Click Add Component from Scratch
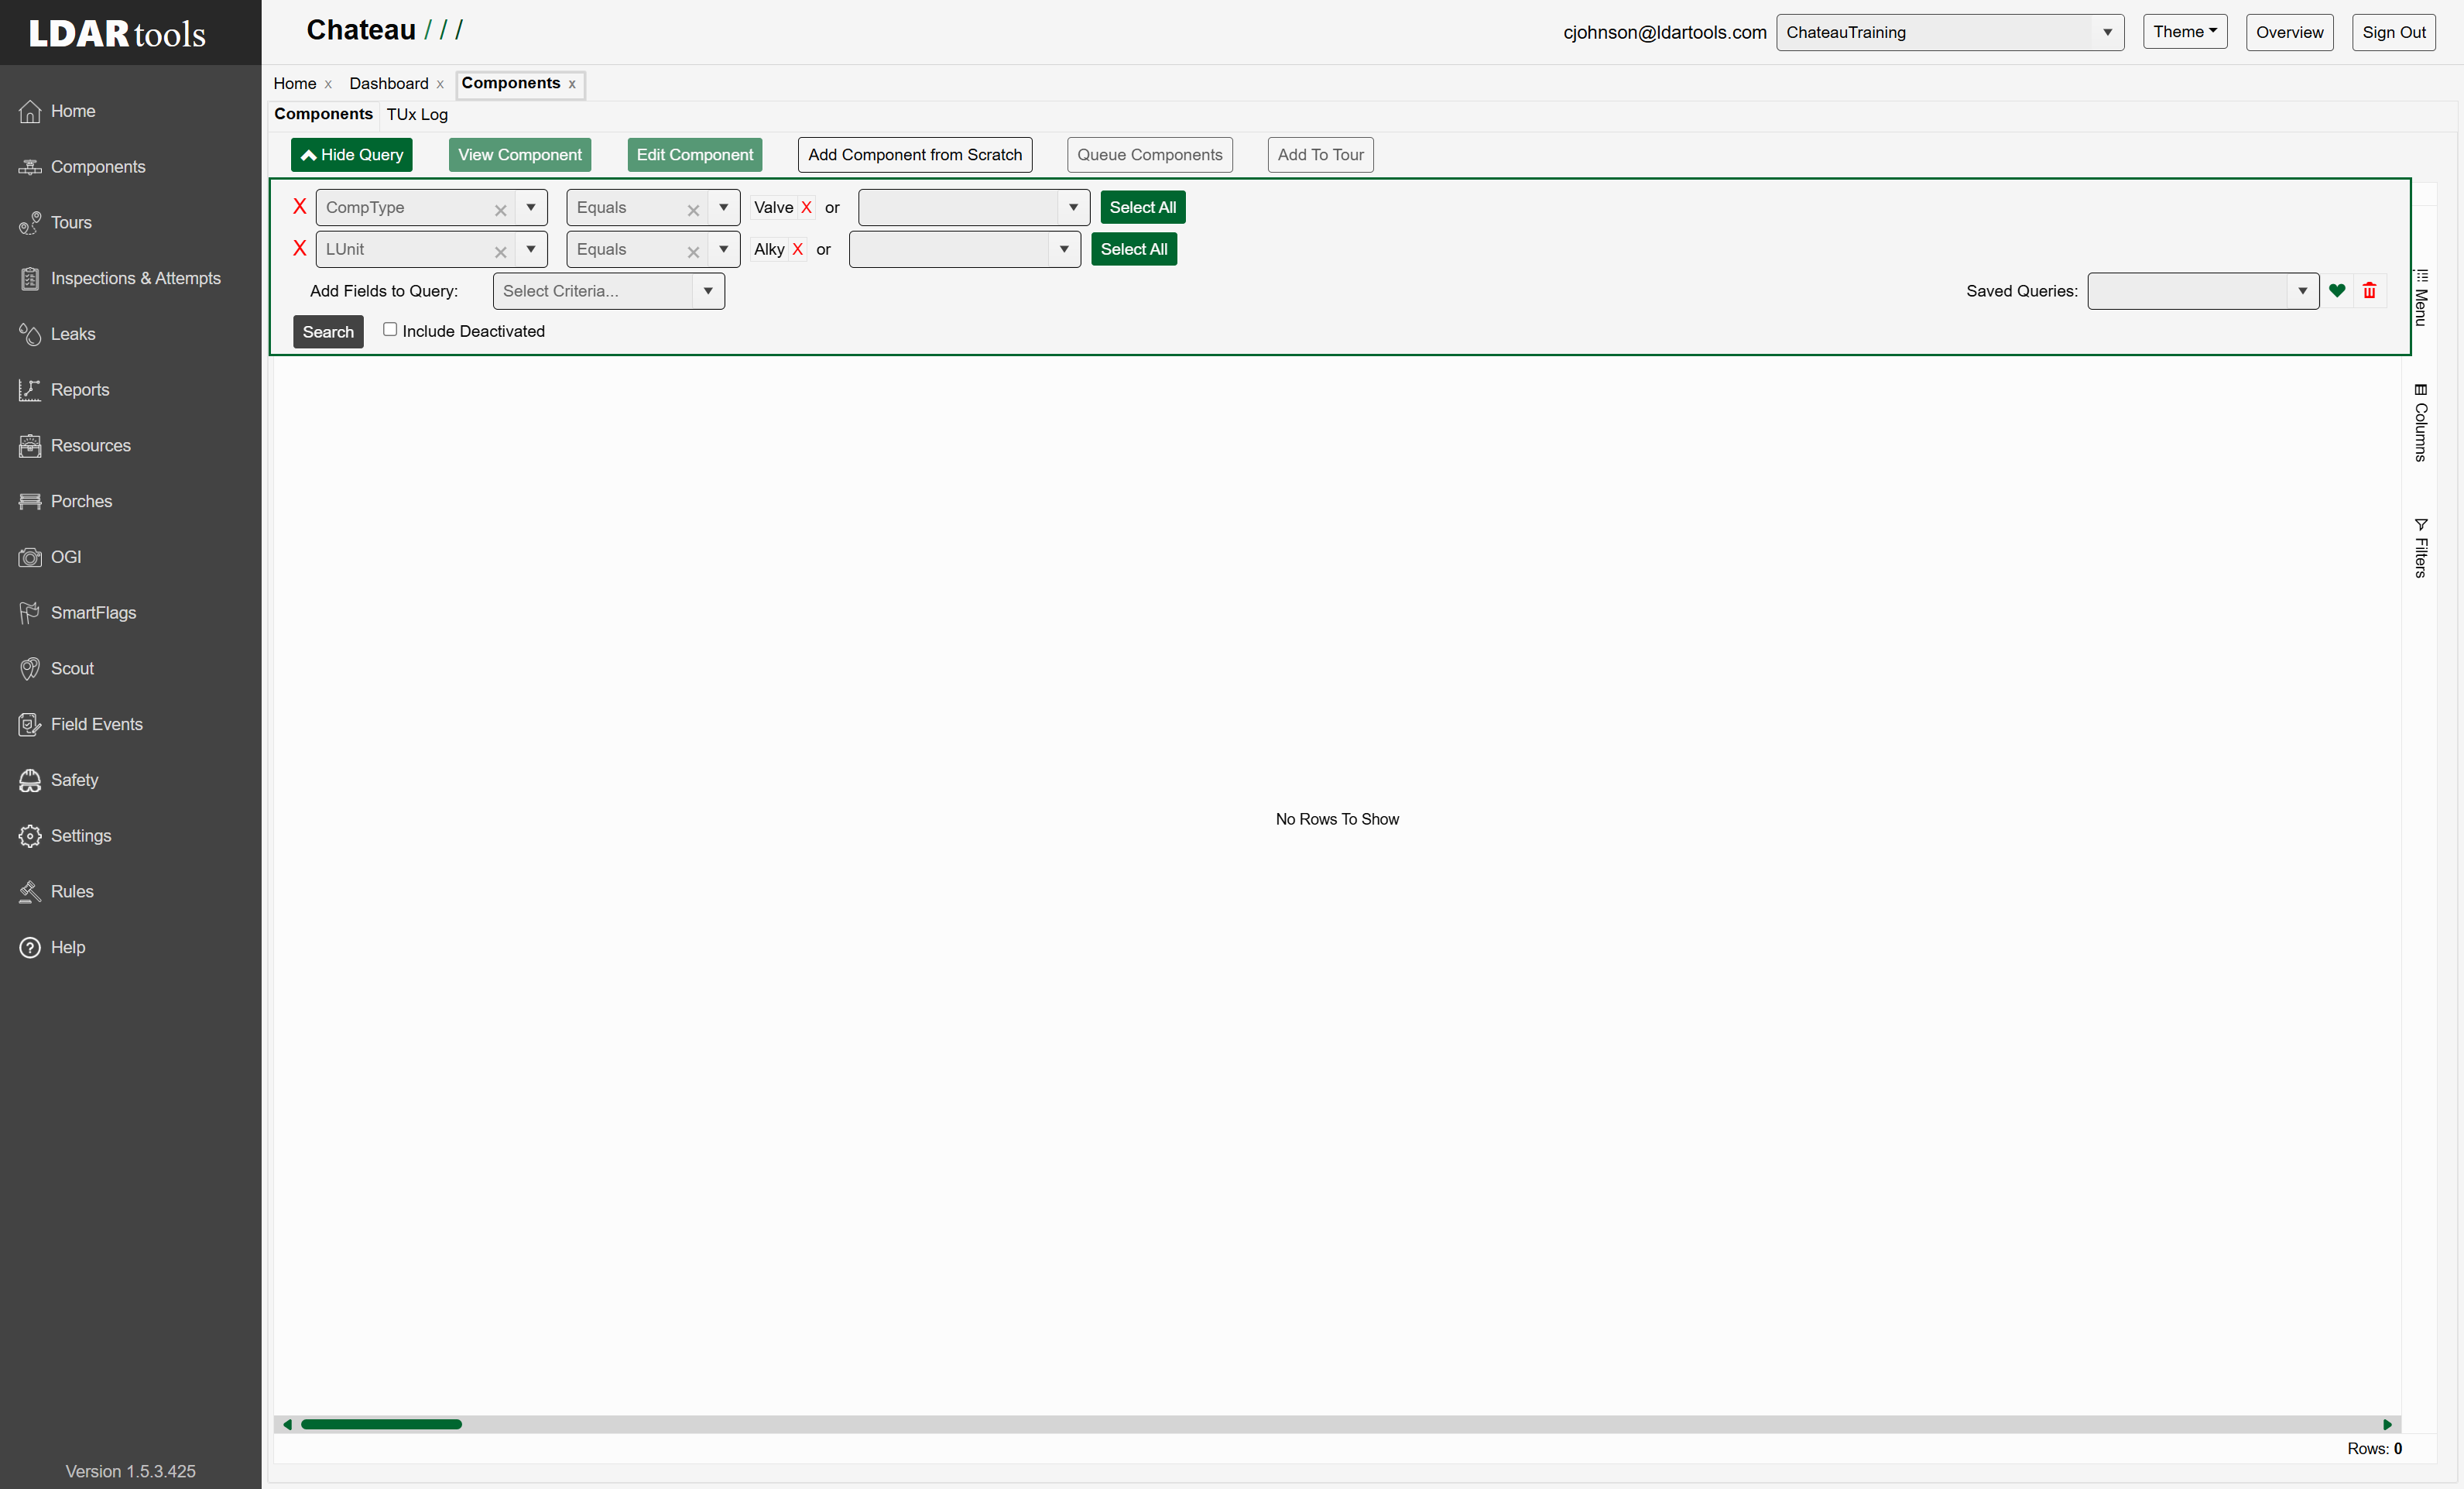The height and width of the screenshot is (1489, 2464). coord(915,155)
